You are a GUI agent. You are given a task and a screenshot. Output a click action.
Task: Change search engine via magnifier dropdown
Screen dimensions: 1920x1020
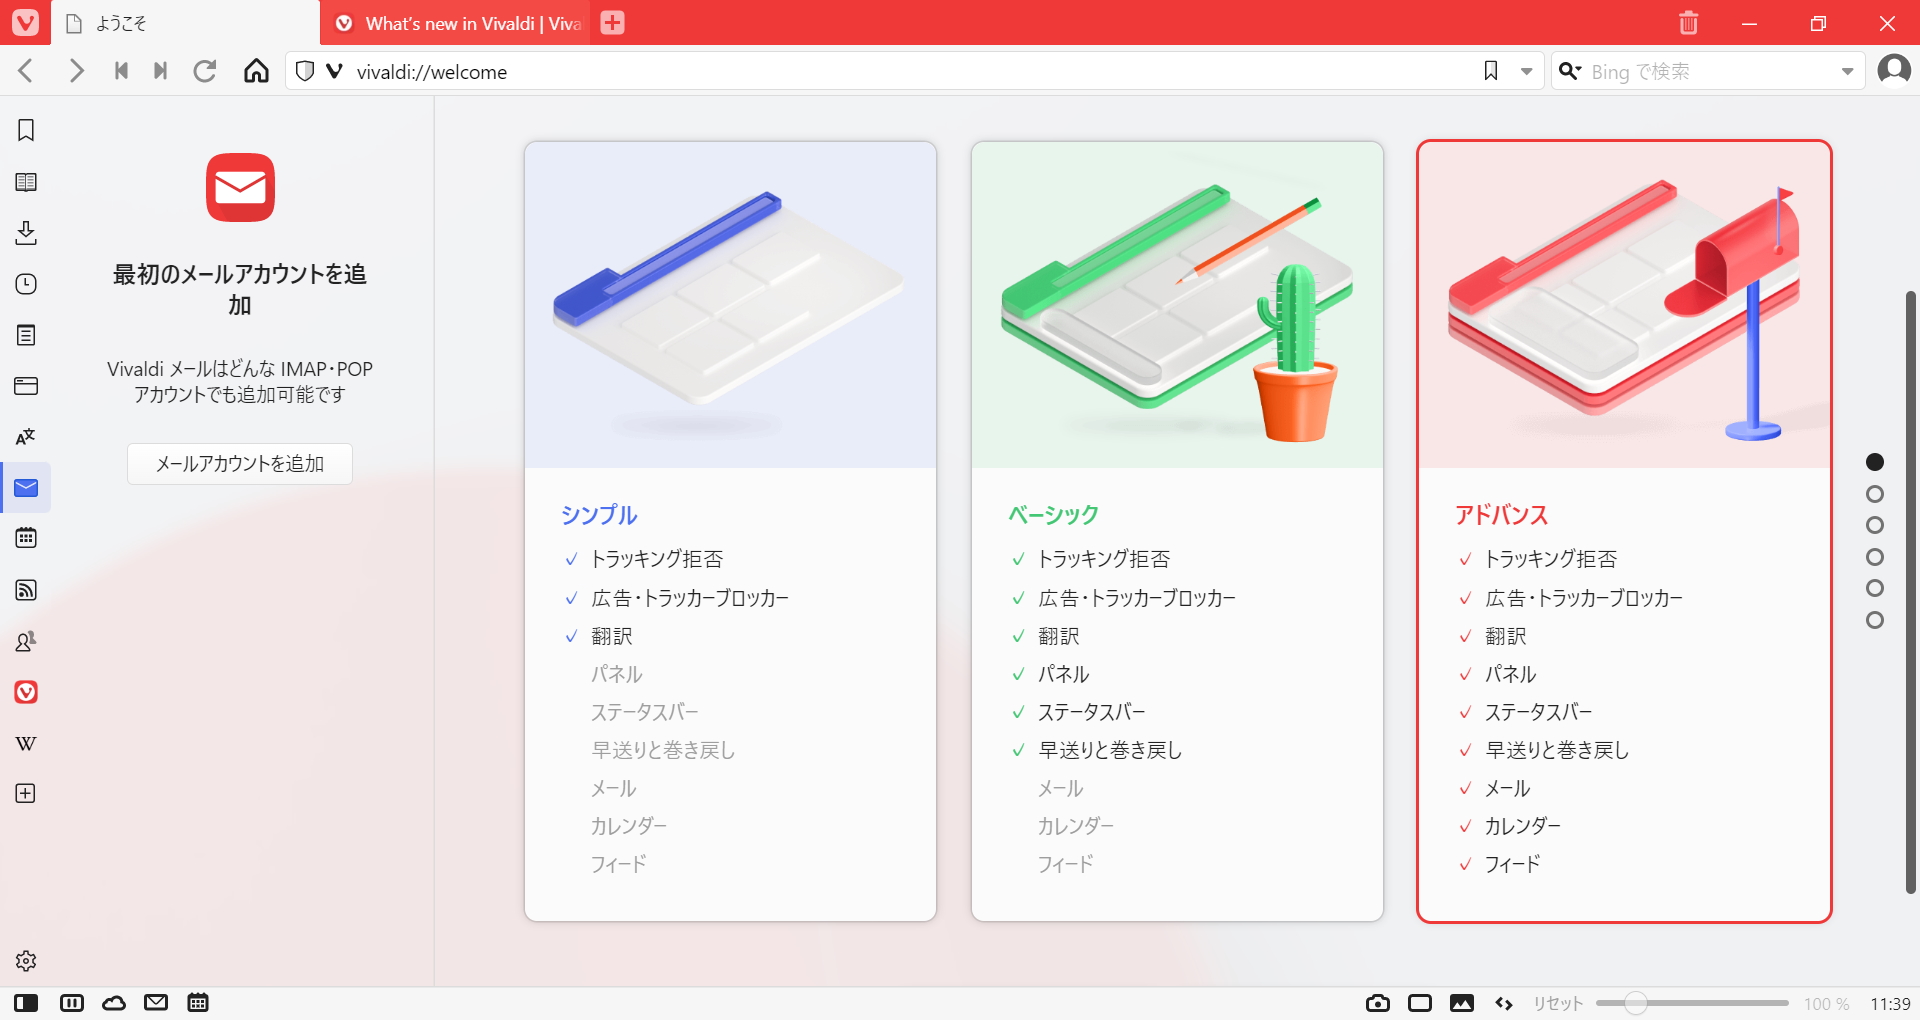pyautogui.click(x=1570, y=71)
